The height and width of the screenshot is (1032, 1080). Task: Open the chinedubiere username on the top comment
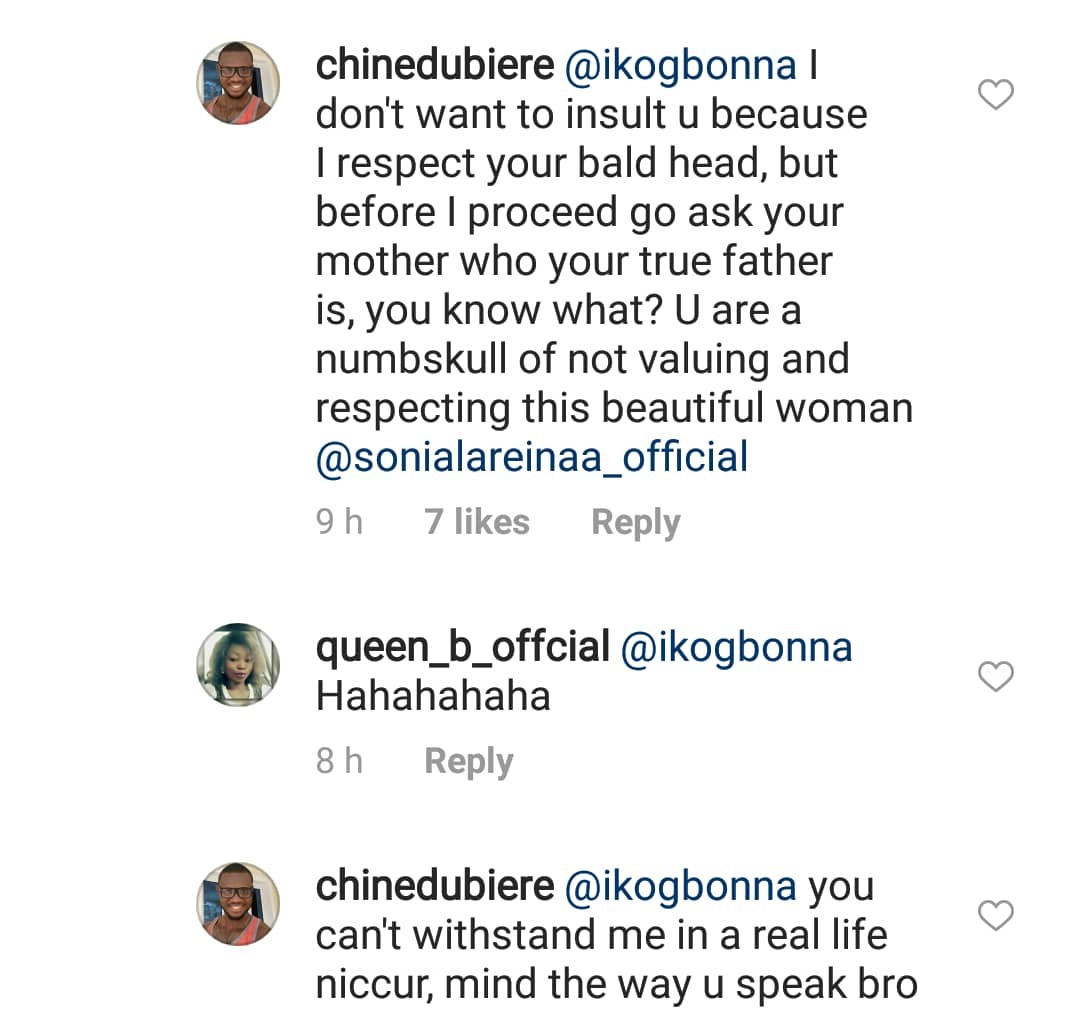[434, 65]
